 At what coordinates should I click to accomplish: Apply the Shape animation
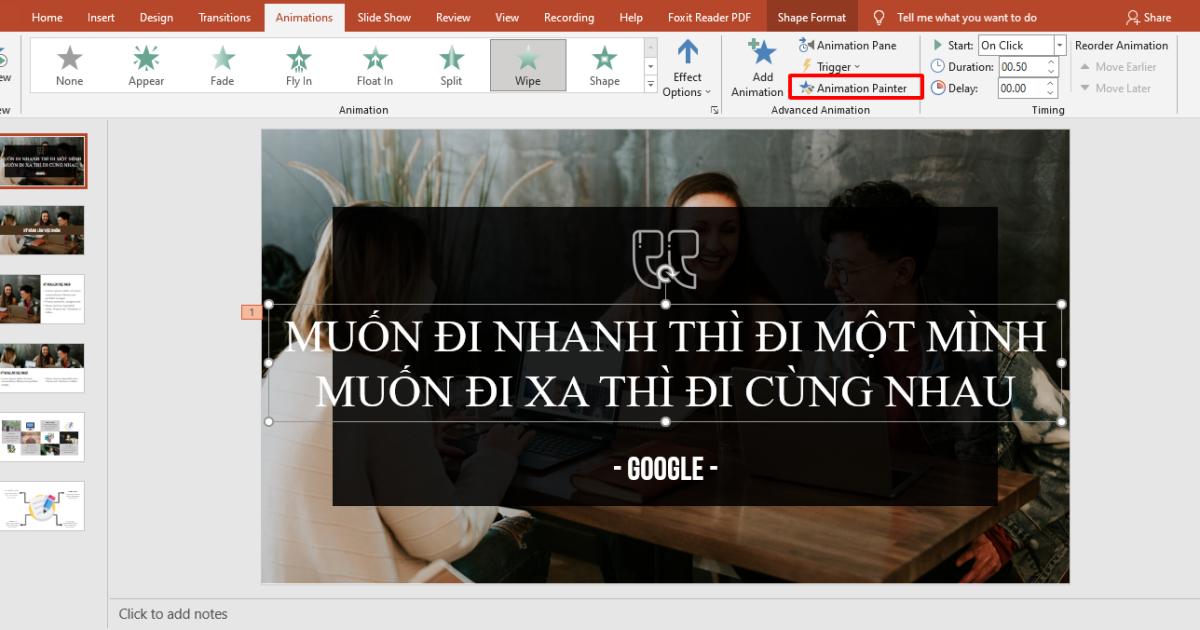604,64
